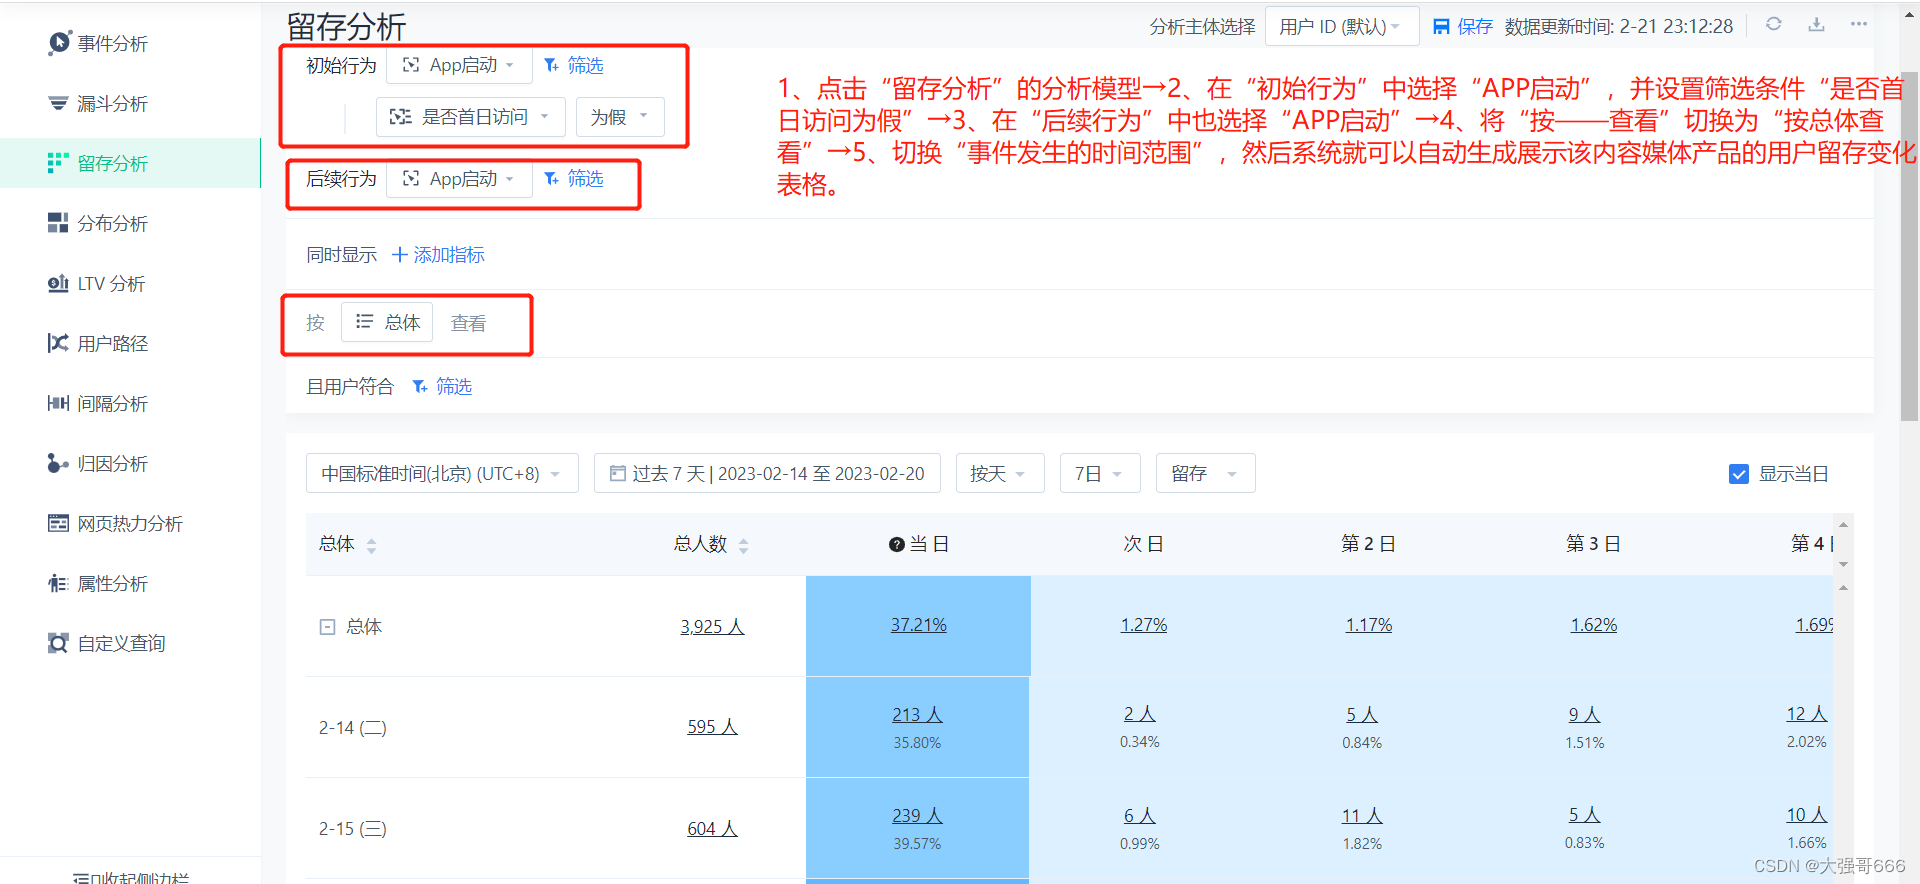This screenshot has height=884, width=1920.
Task: Click the refresh data icon
Action: tap(1773, 24)
